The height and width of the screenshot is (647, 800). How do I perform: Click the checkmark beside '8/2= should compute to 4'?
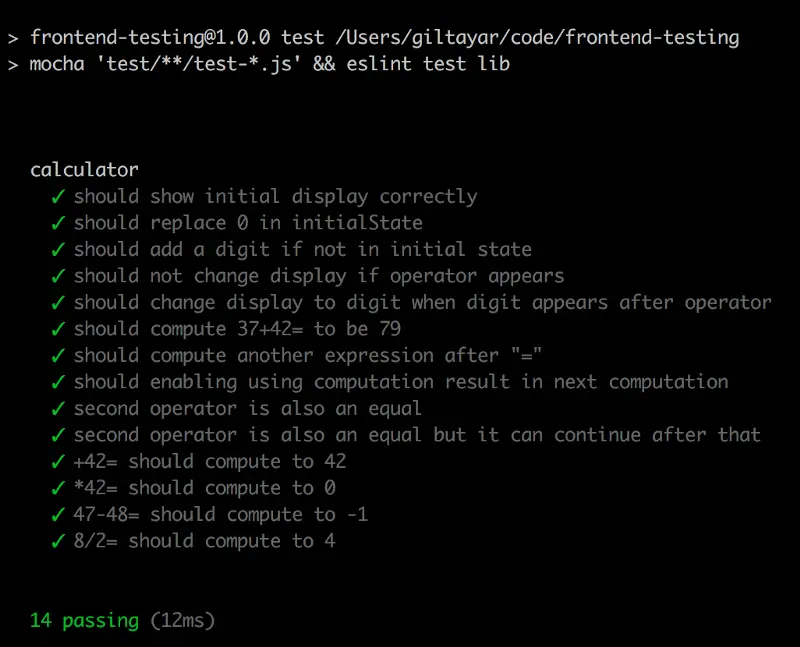click(57, 541)
